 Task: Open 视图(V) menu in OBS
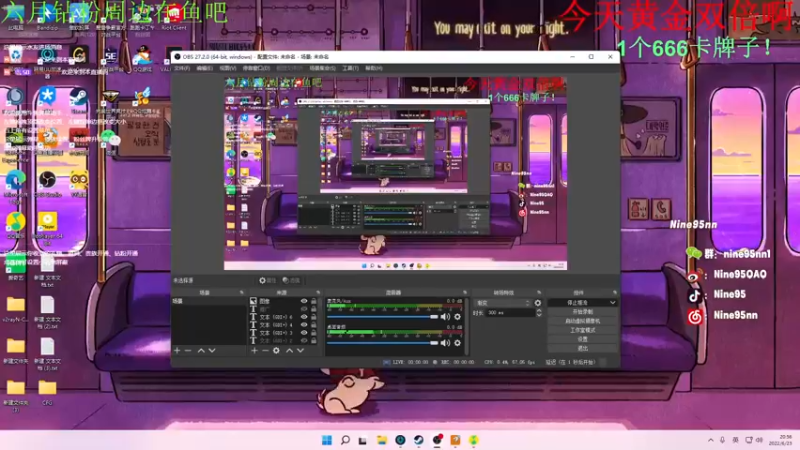pos(228,68)
